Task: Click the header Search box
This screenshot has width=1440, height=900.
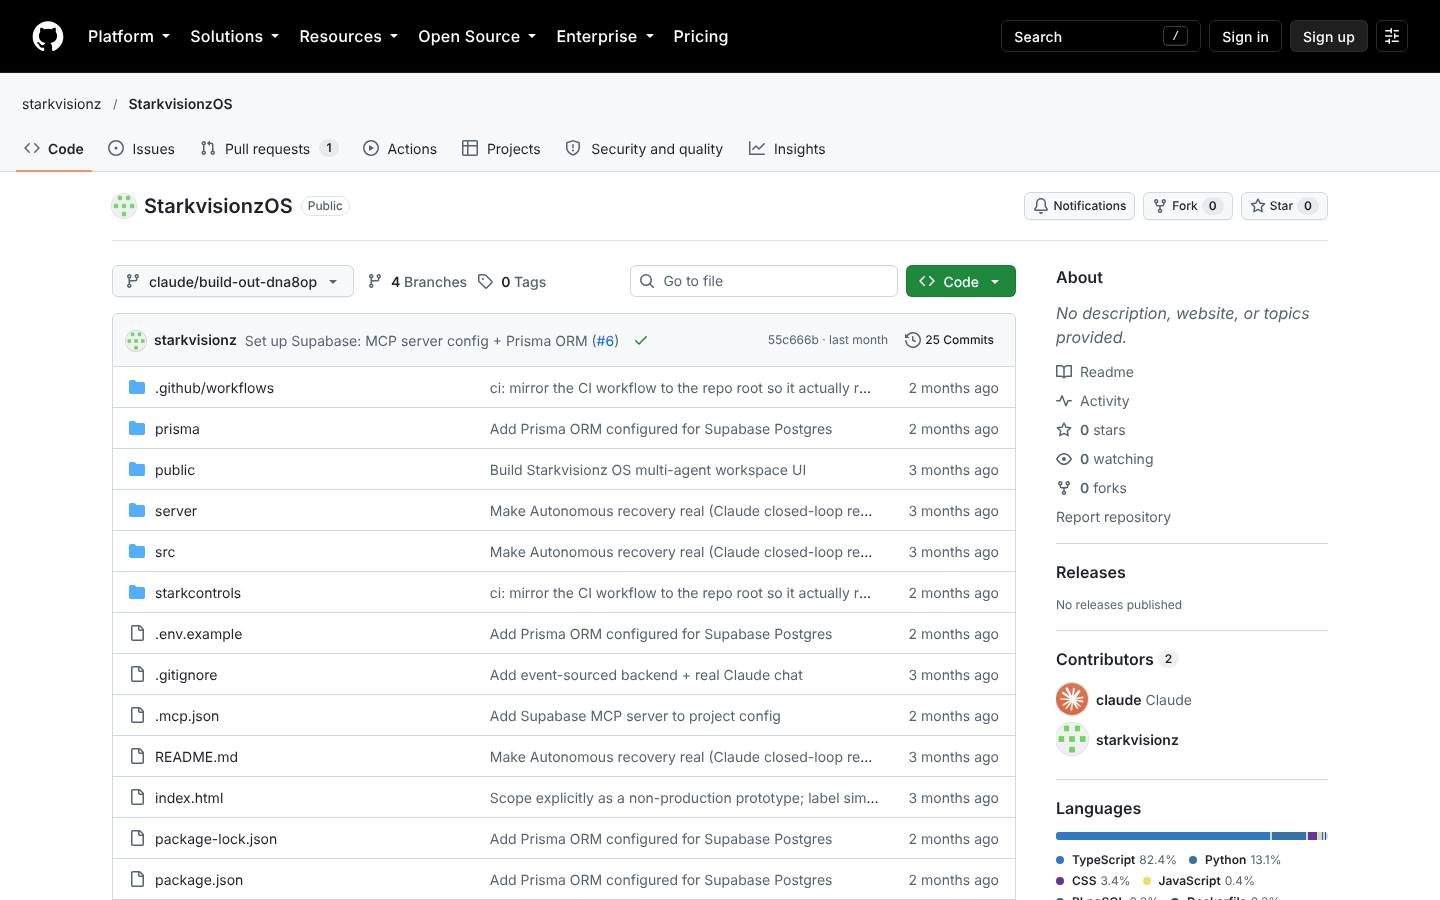Action: 1100,36
